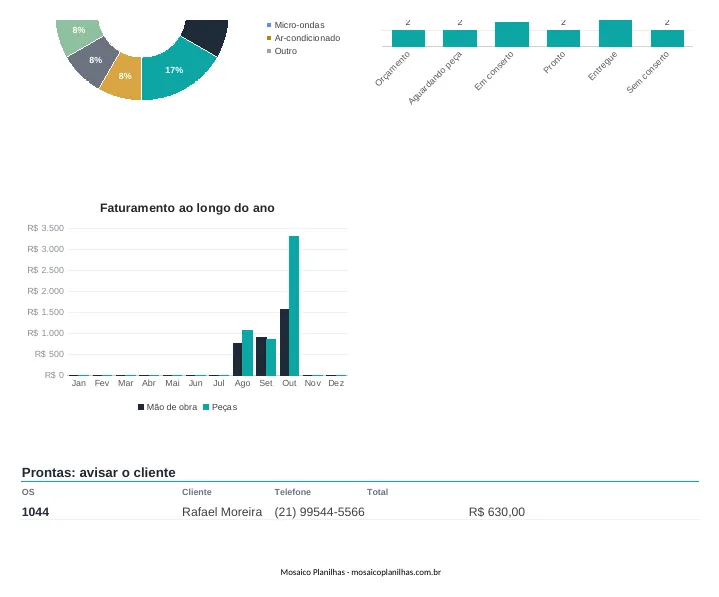
Task: Select order number 1044
Action: click(35, 512)
